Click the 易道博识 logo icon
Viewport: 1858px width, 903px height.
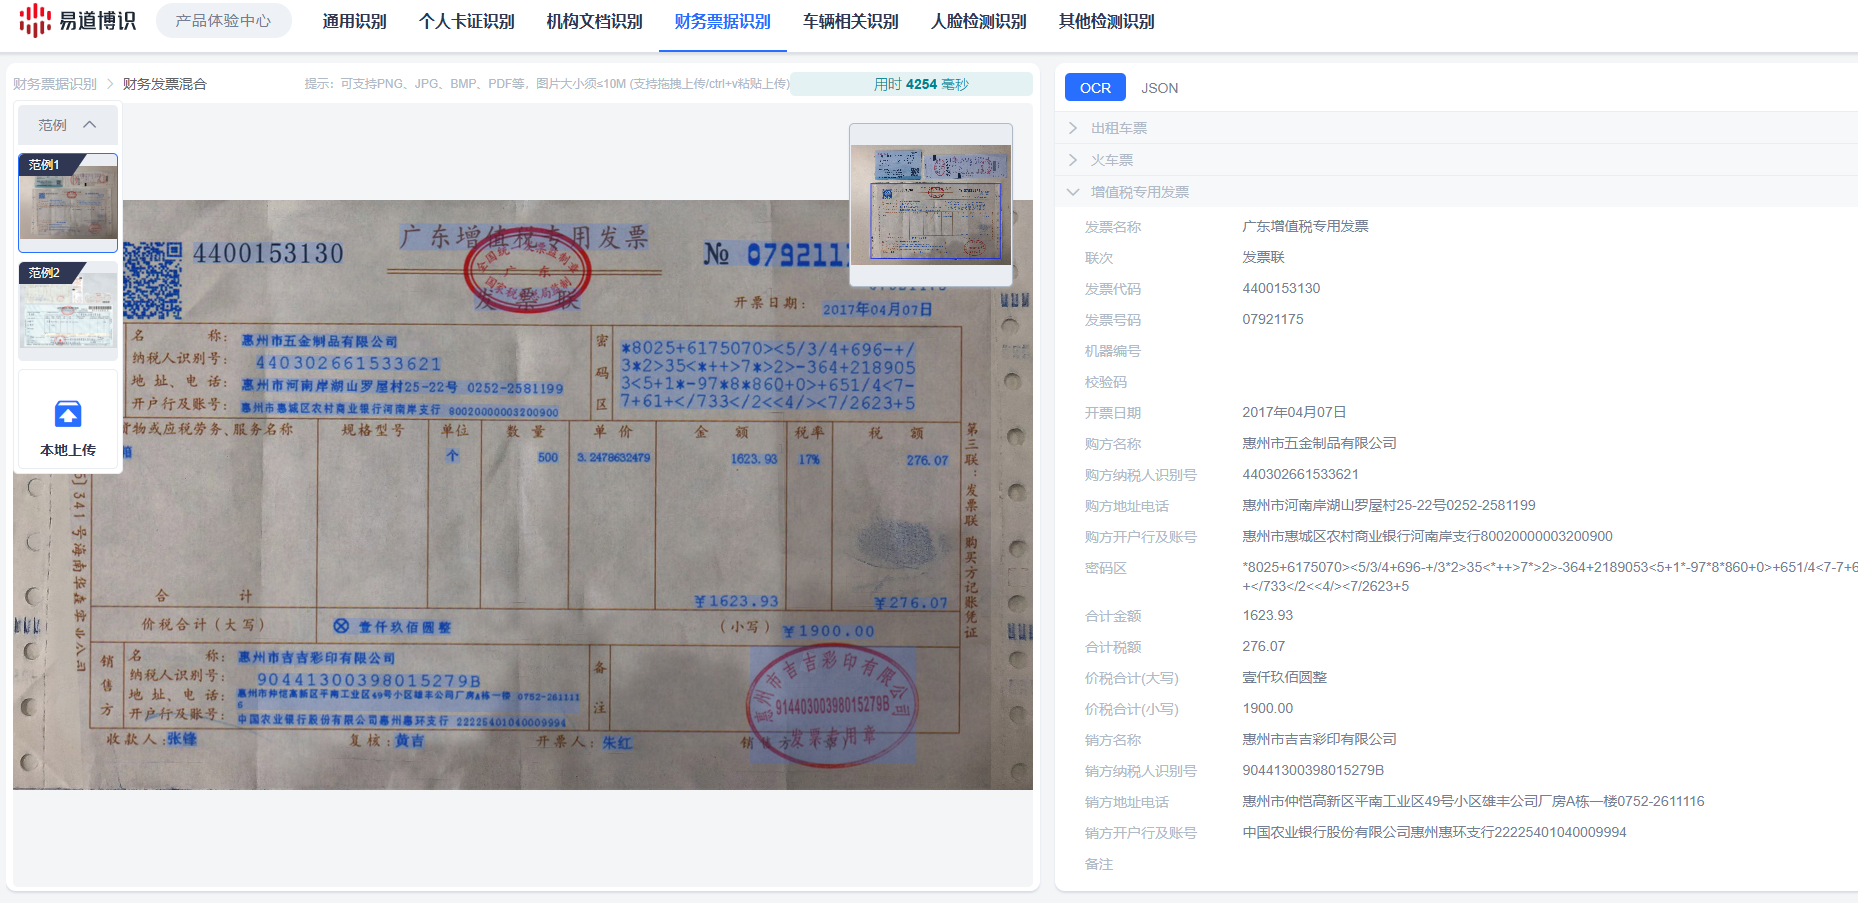(35, 20)
